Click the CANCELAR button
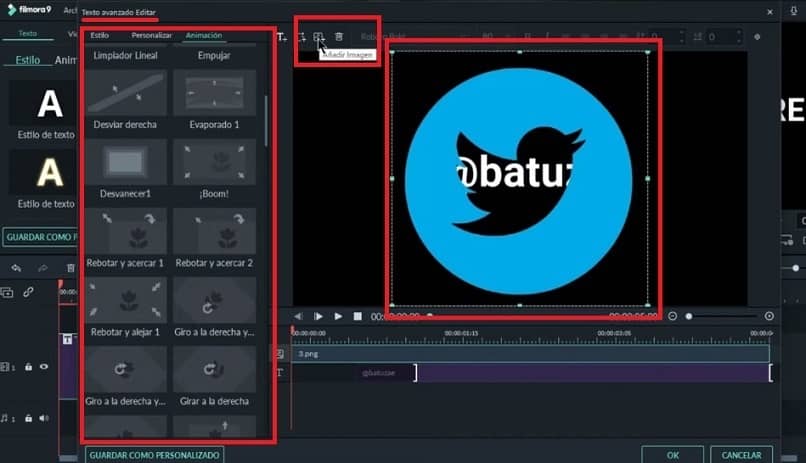 click(x=741, y=455)
